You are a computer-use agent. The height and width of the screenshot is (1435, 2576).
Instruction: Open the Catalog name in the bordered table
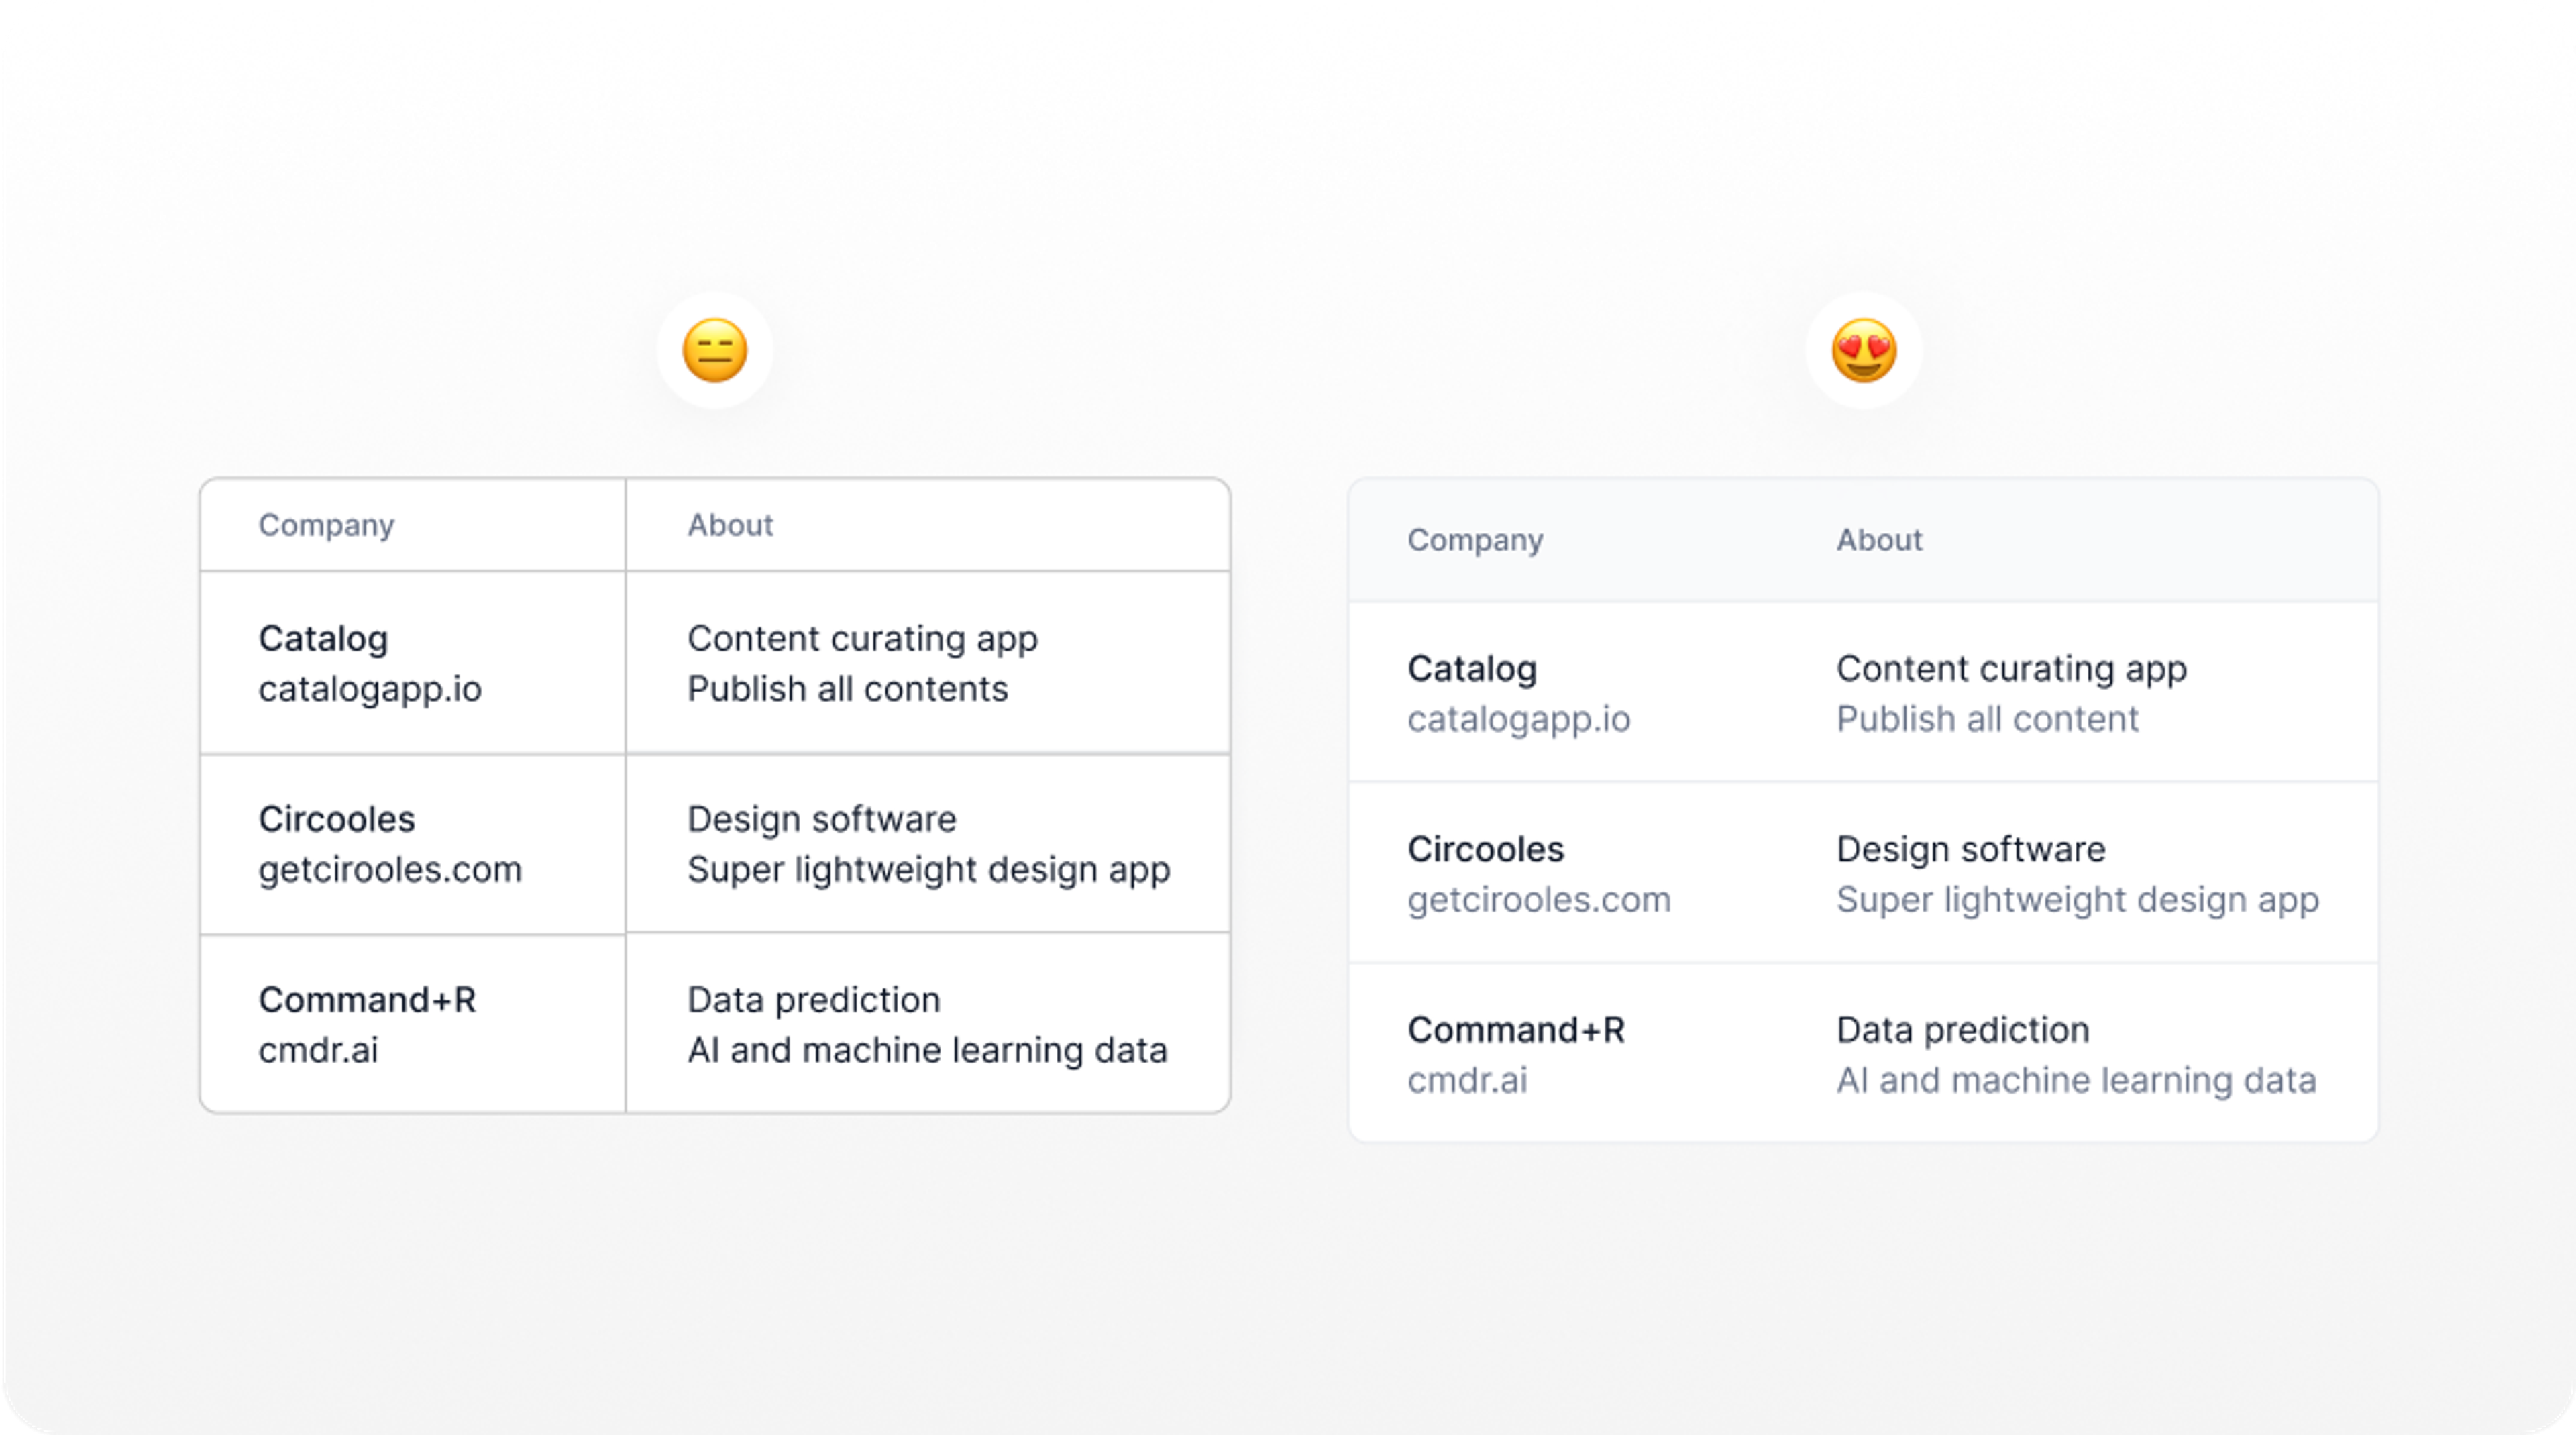coord(323,639)
